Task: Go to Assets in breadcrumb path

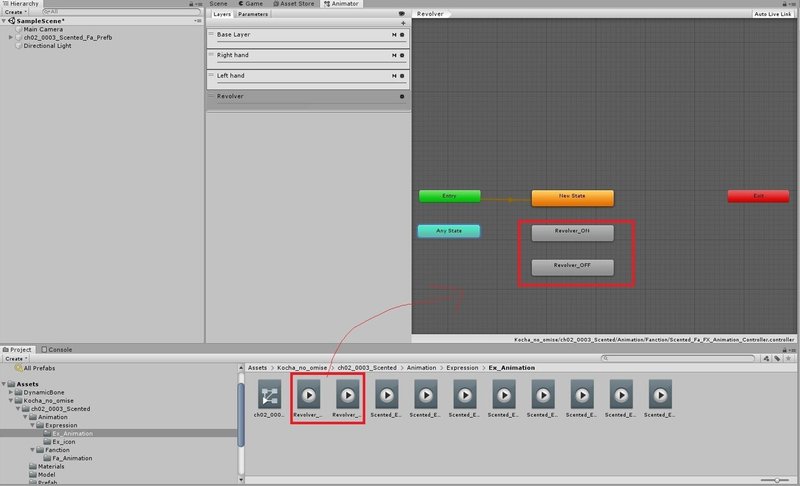Action: click(258, 368)
